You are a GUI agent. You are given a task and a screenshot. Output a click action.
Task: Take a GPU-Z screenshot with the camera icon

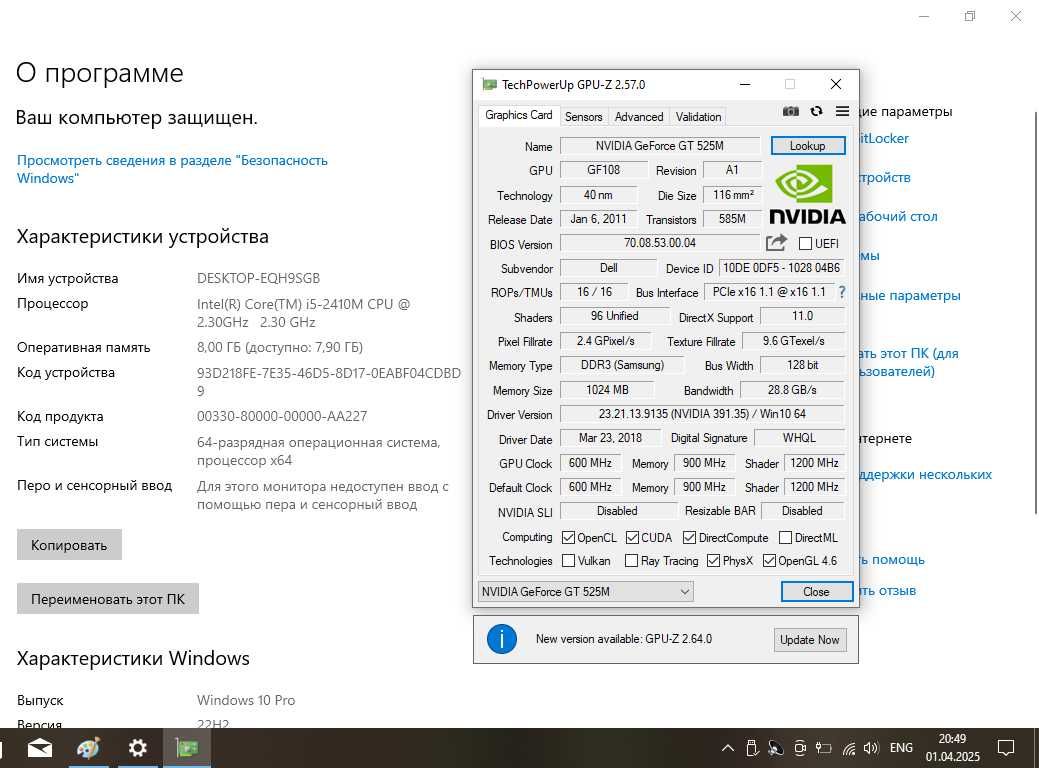pyautogui.click(x=791, y=111)
